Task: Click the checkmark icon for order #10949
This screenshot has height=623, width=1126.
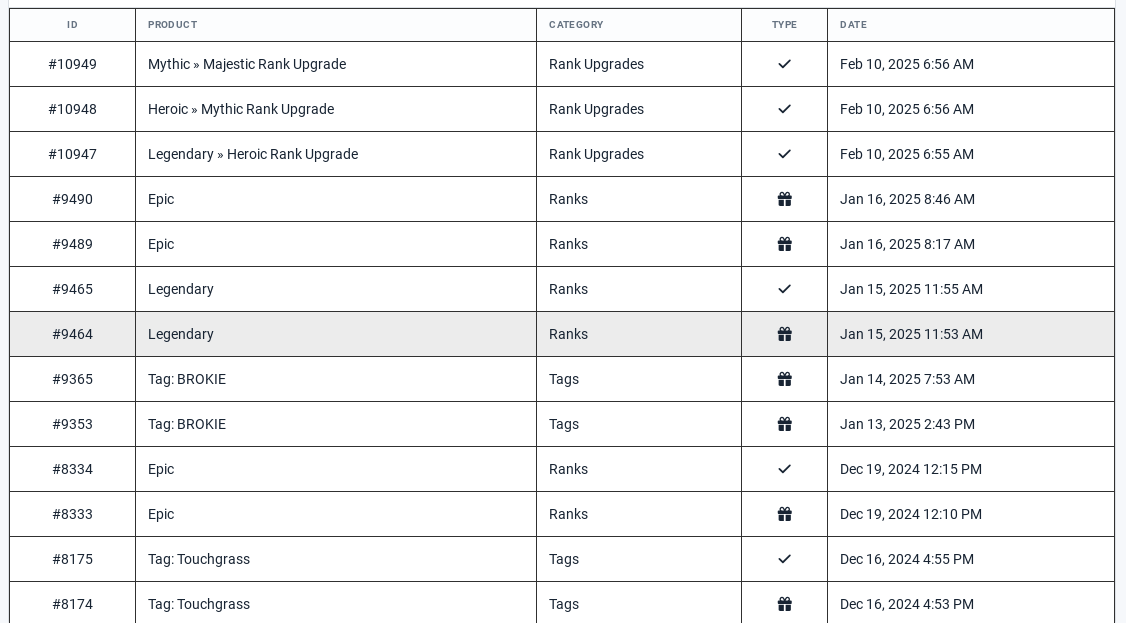Action: pyautogui.click(x=784, y=64)
